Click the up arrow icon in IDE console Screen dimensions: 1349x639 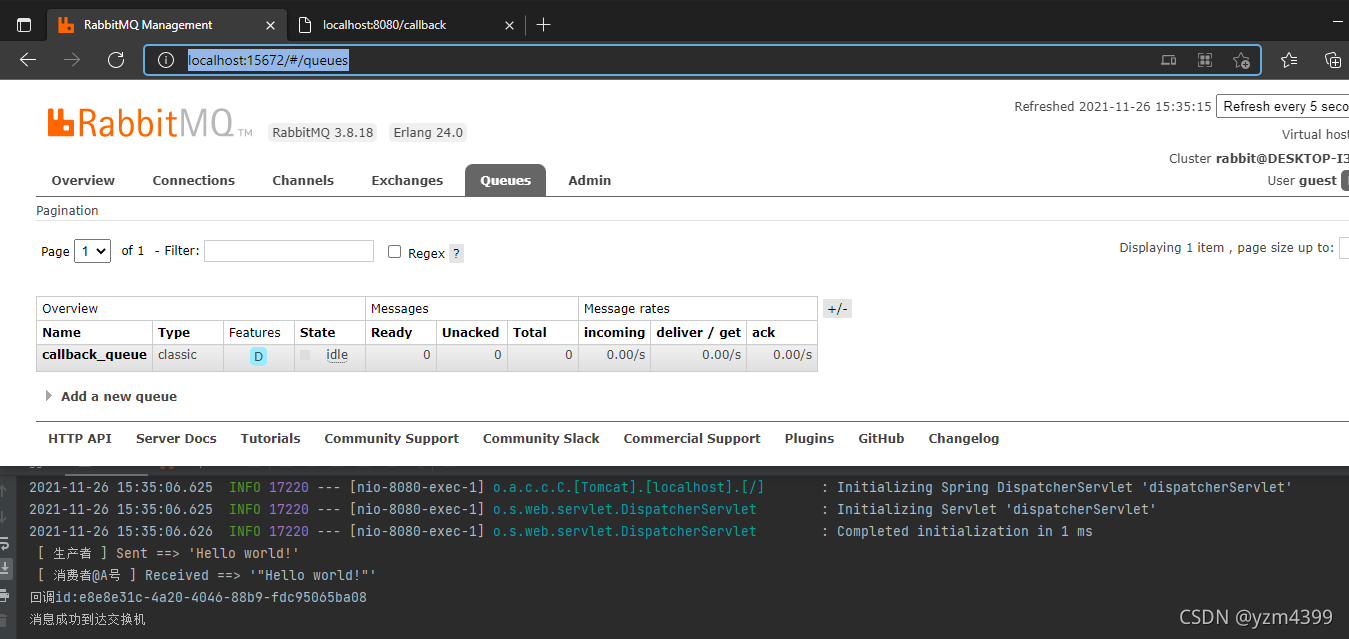coord(5,490)
